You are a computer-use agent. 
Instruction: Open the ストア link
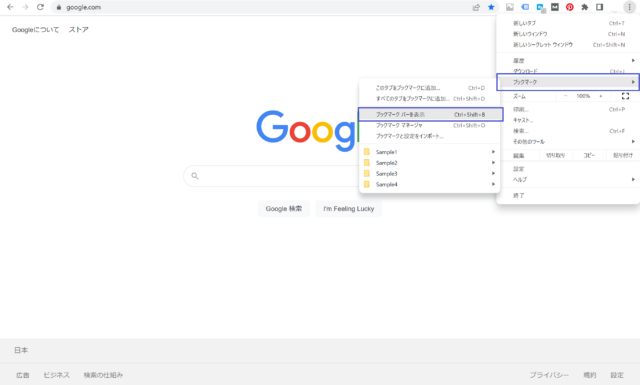pos(79,29)
